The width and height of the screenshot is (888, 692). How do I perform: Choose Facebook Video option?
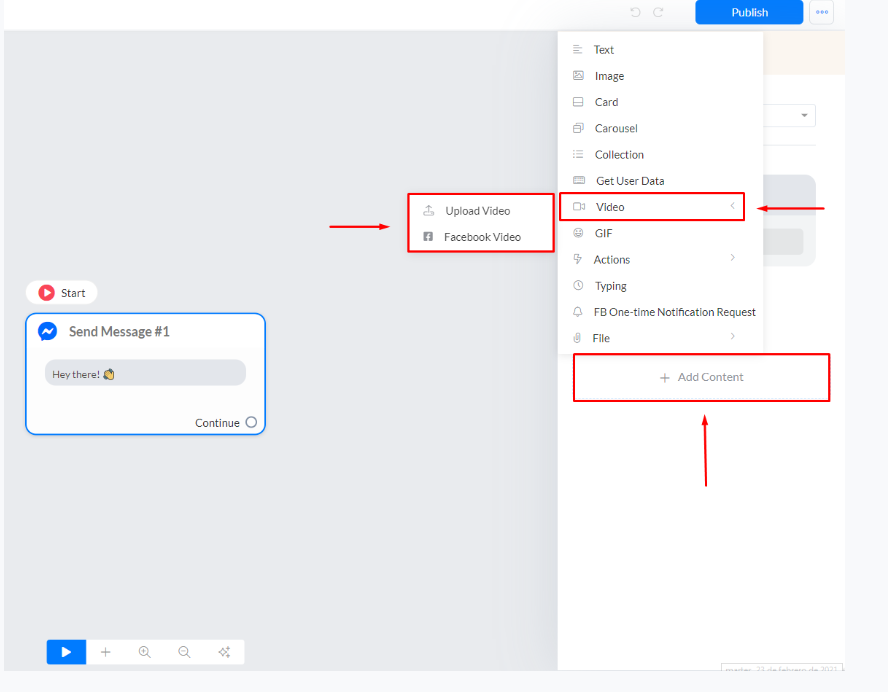482,237
